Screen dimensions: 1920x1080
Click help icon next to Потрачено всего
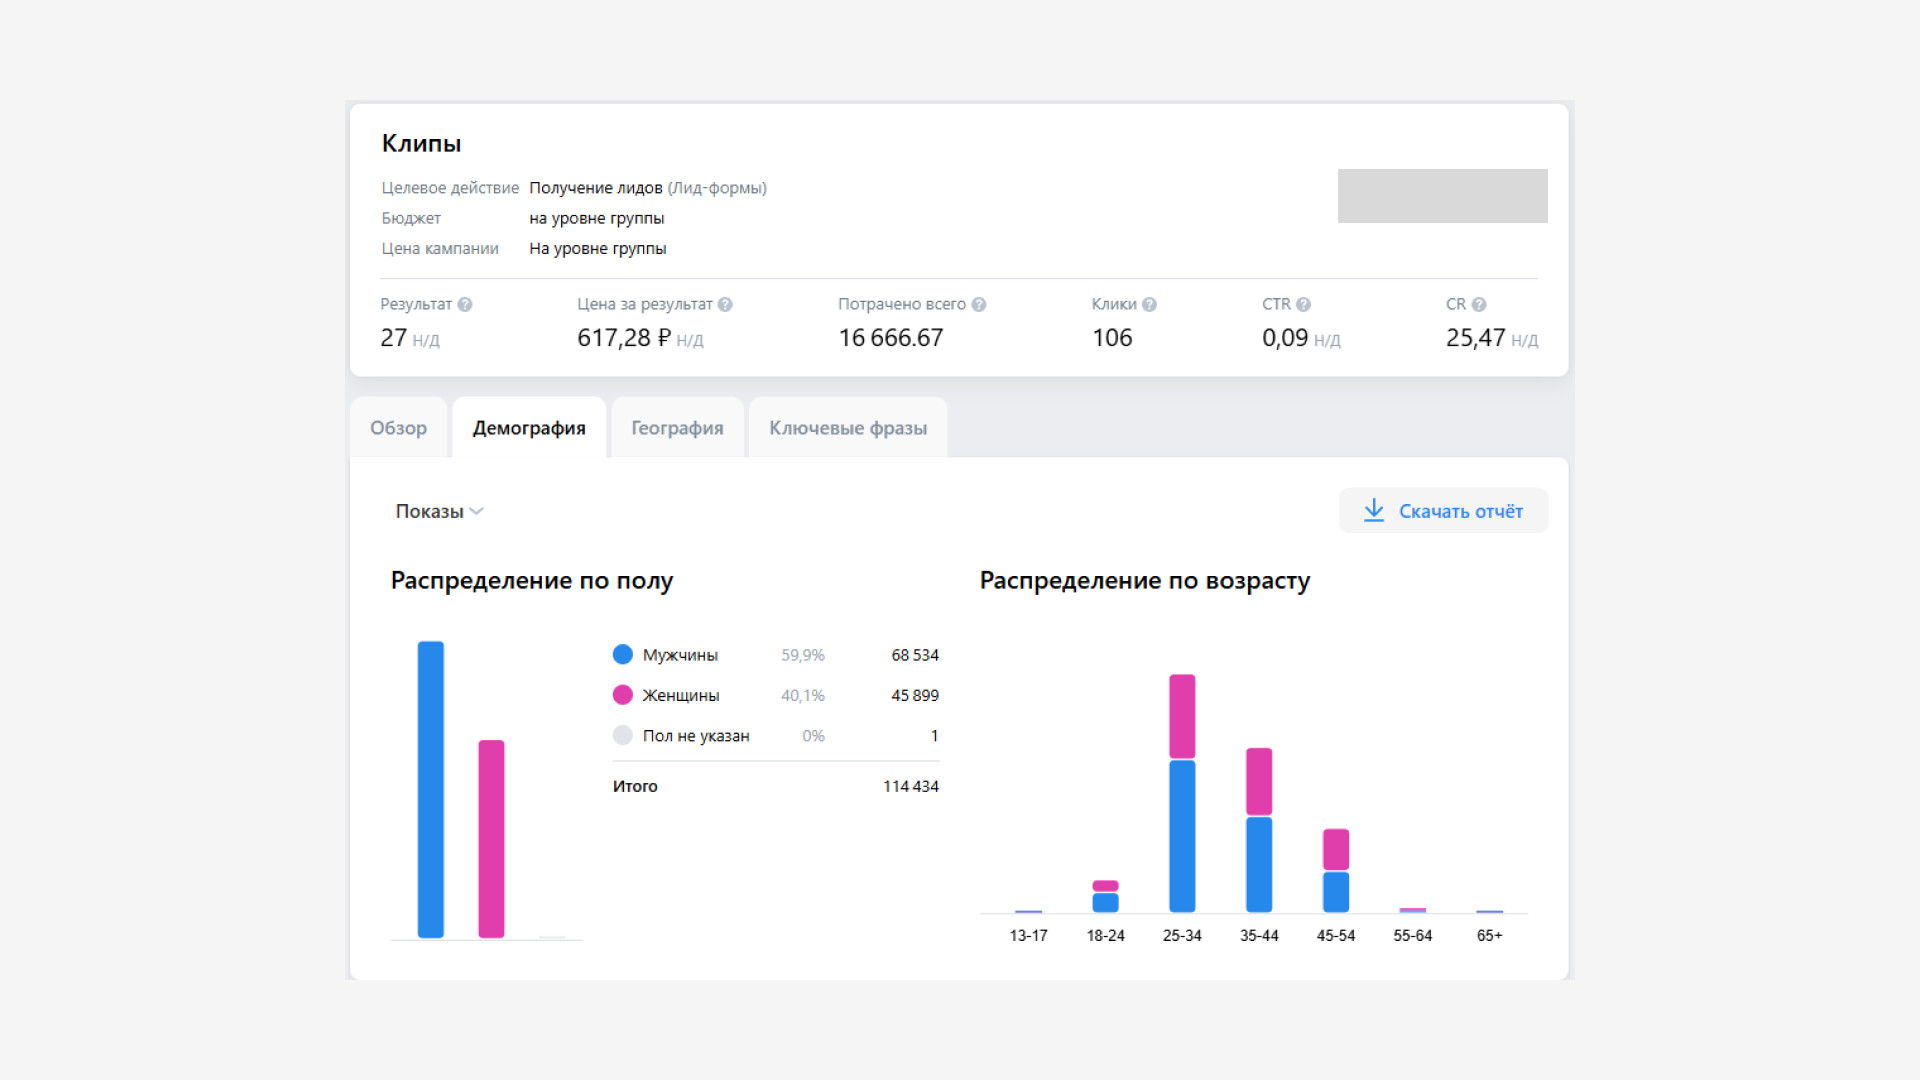point(979,305)
